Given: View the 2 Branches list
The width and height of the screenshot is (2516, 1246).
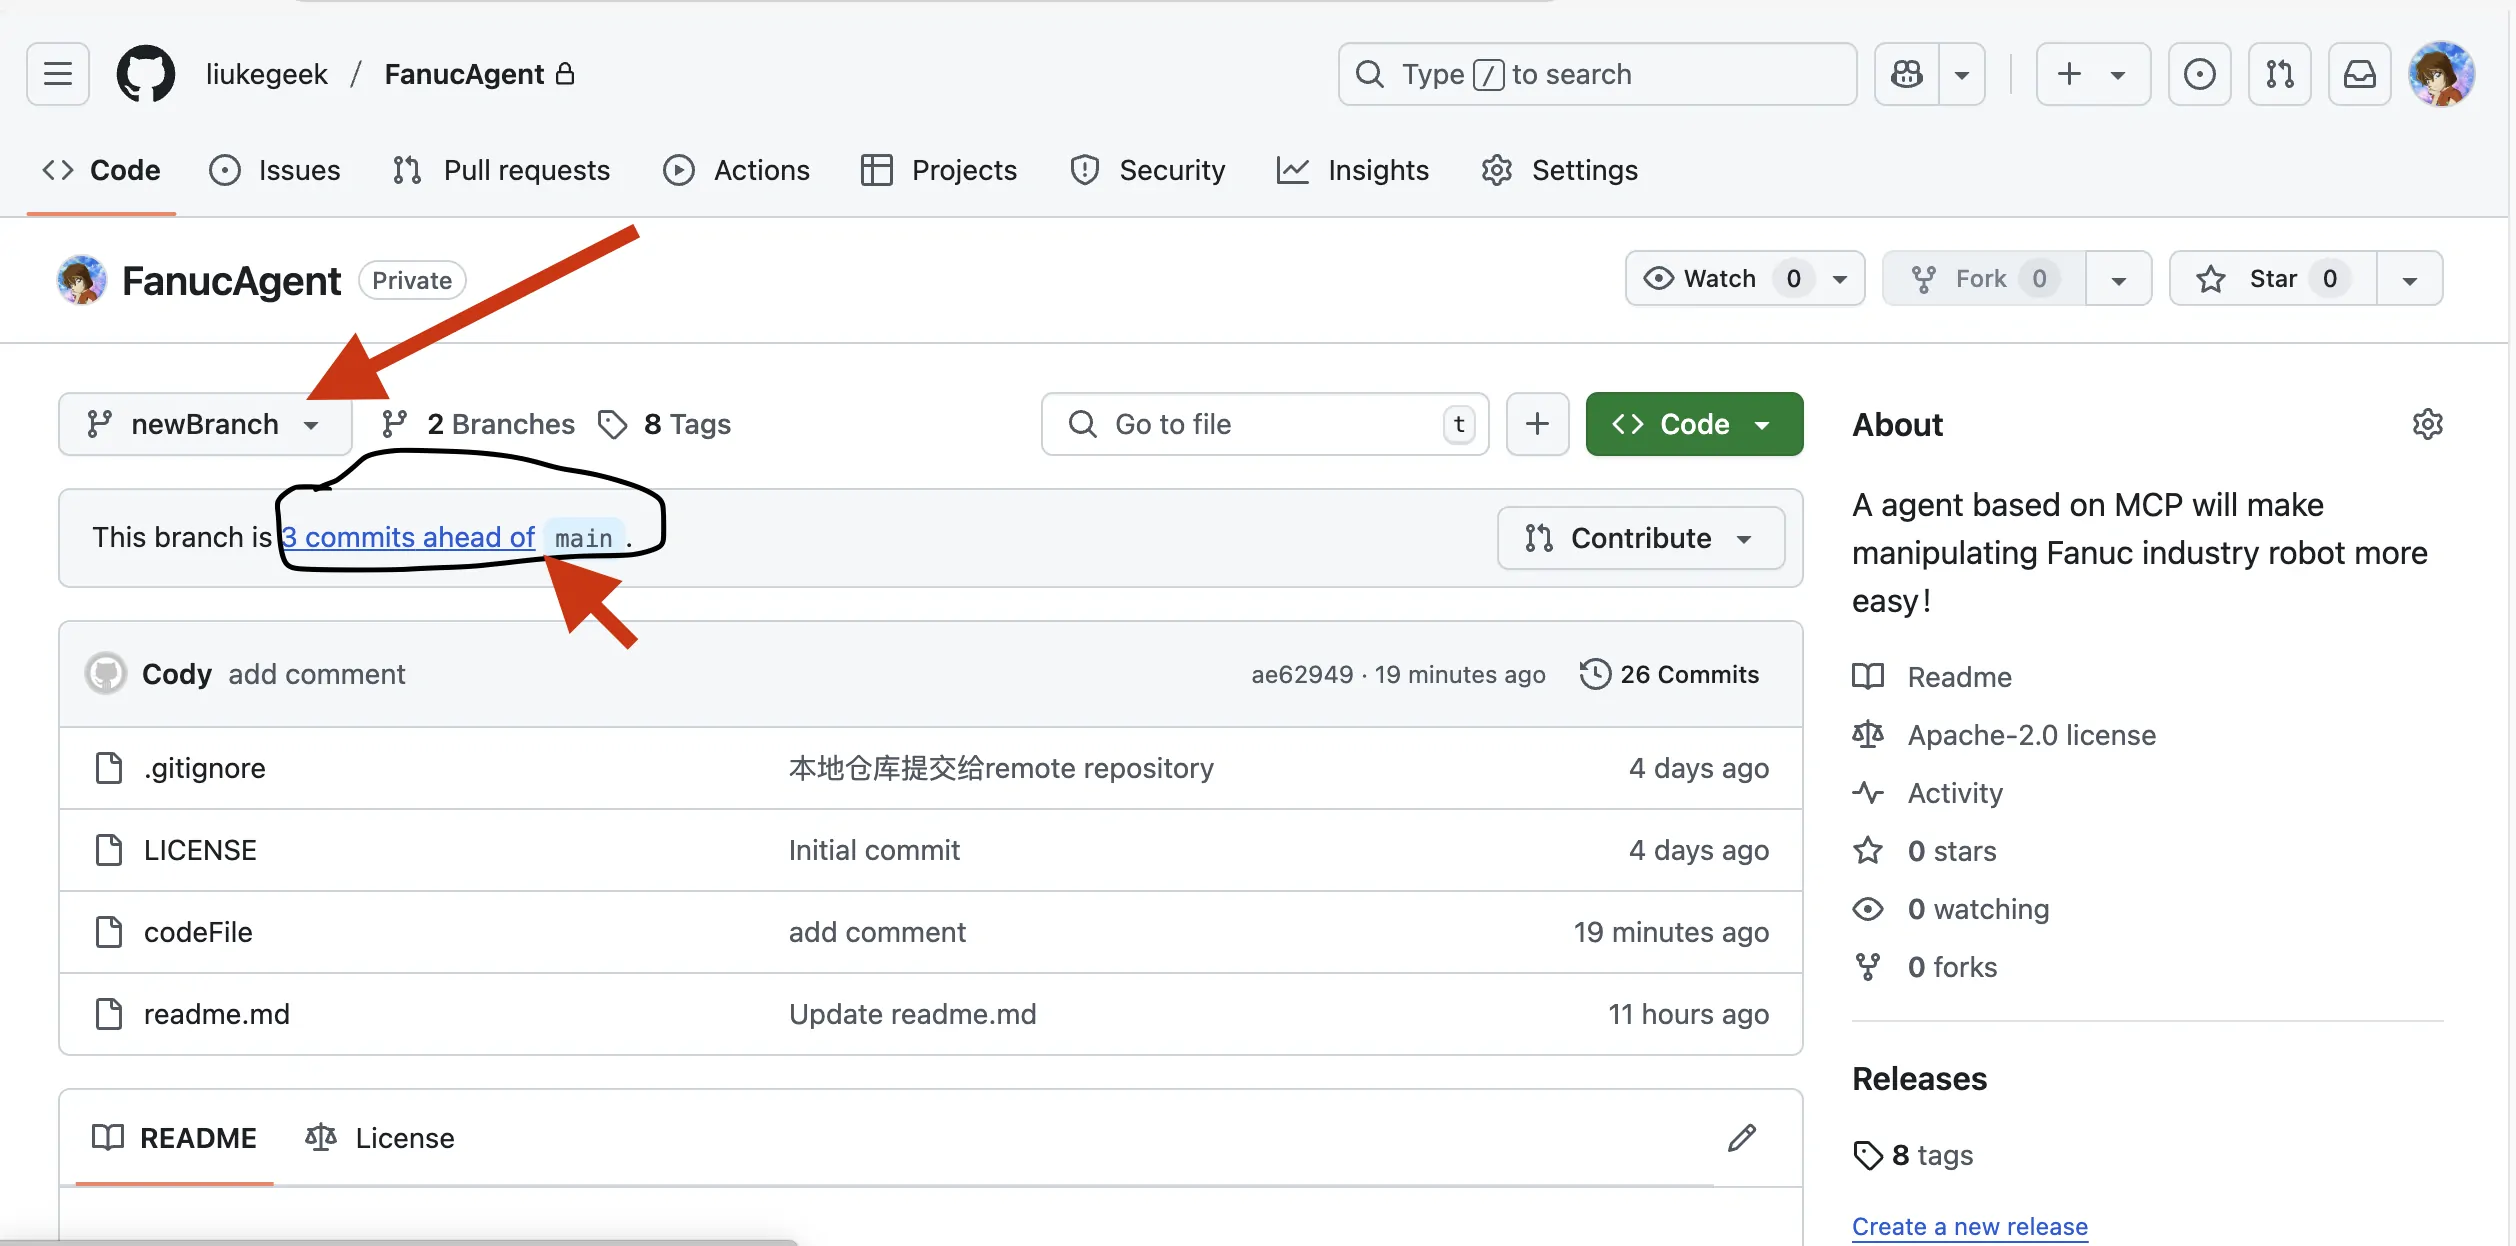Looking at the screenshot, I should 478,424.
